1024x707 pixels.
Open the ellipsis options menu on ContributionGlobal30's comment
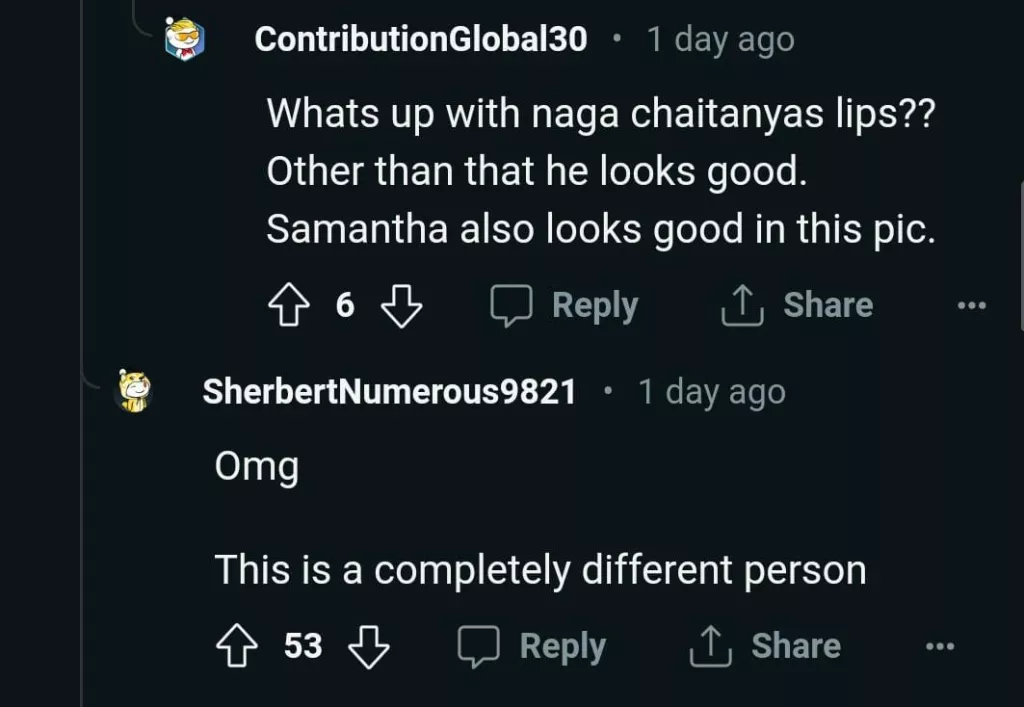[x=971, y=305]
